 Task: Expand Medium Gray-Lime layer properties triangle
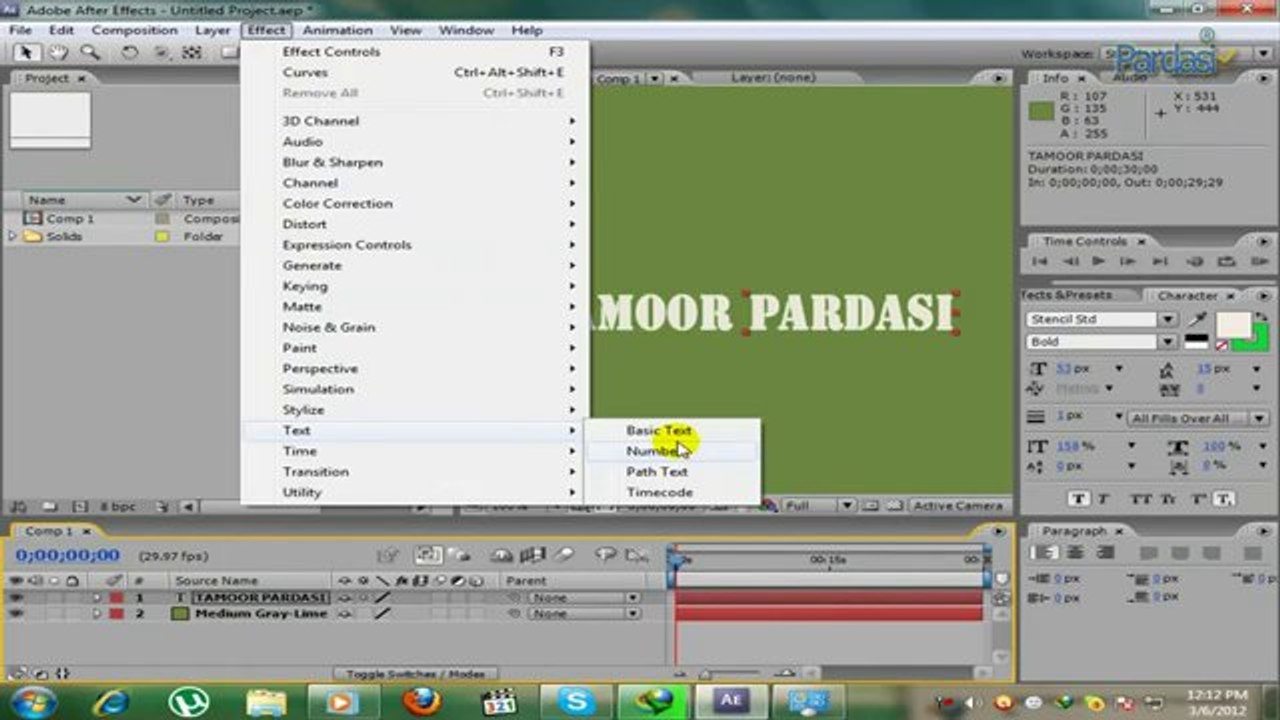pos(97,613)
